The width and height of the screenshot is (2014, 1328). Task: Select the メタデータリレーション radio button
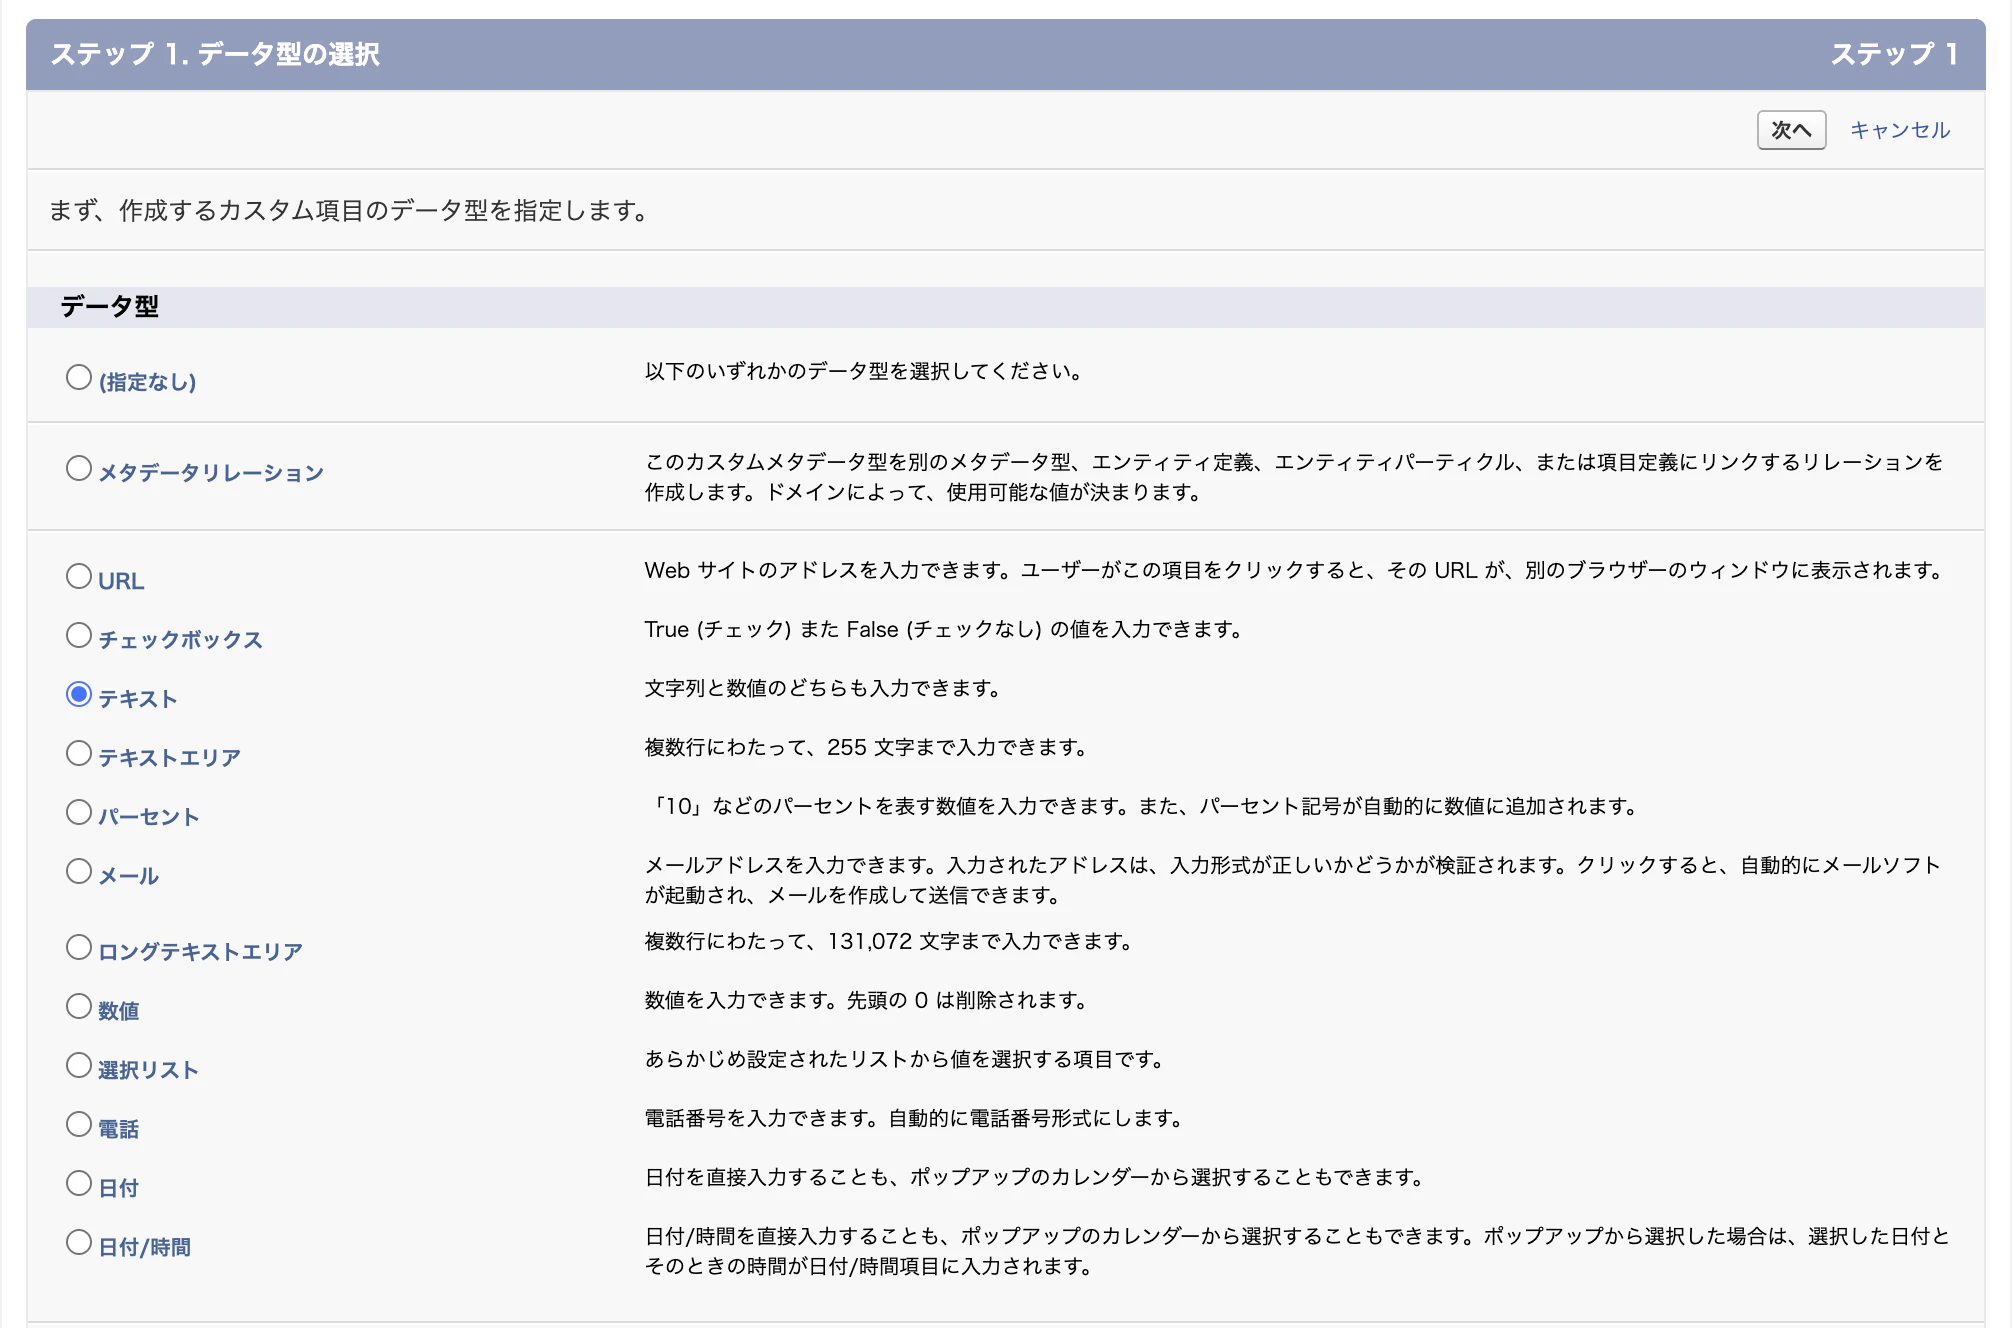[79, 468]
